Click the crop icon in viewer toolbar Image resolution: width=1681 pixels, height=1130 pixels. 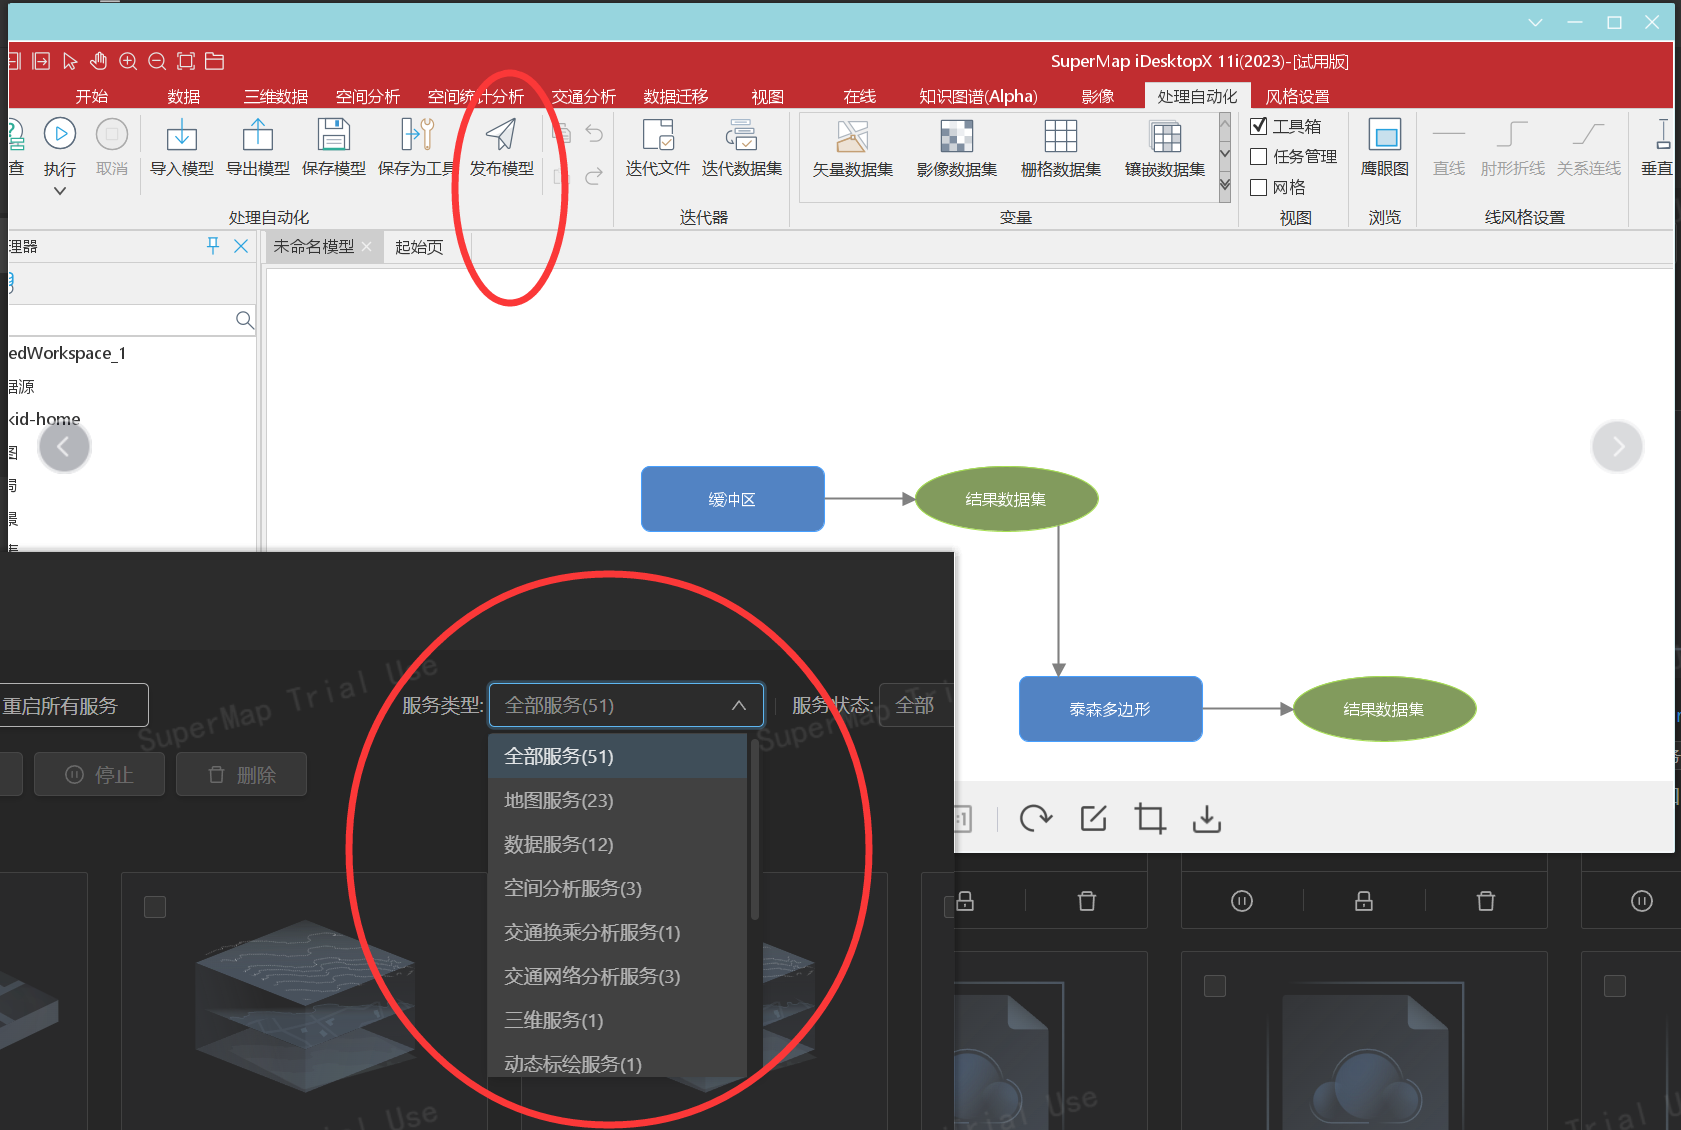pyautogui.click(x=1150, y=819)
